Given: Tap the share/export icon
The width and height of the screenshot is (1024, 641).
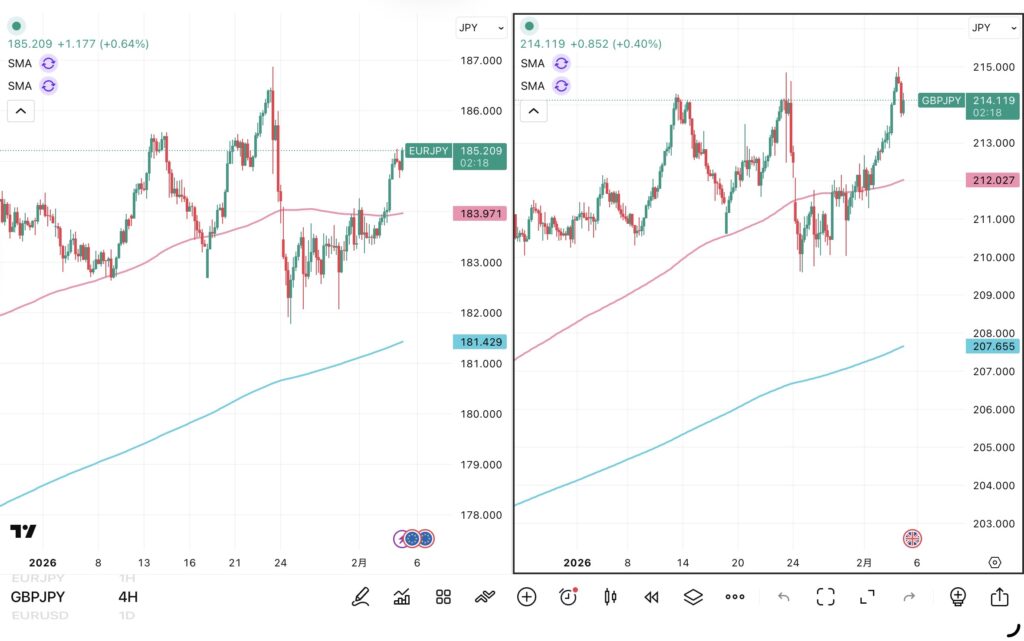Looking at the screenshot, I should 999,597.
